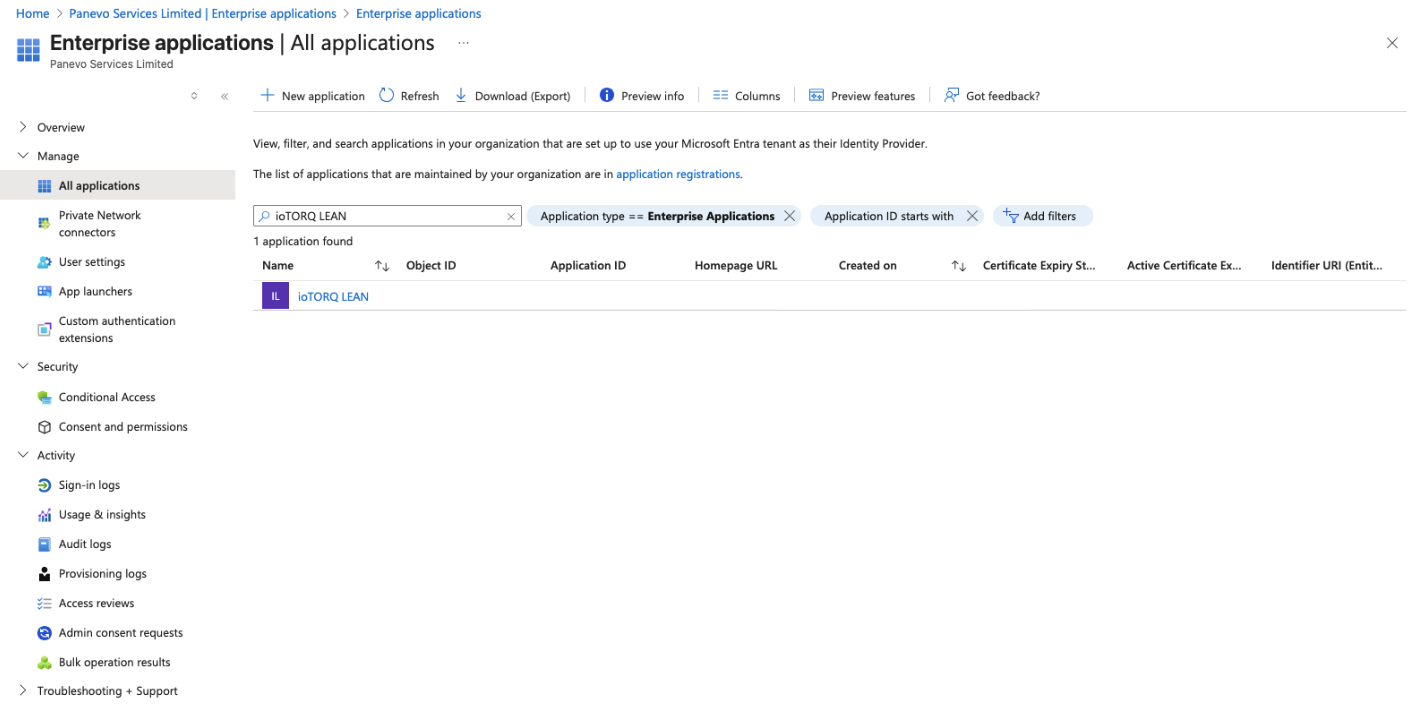Click the Panevo Services Limited breadcrumb link
The image size is (1418, 722).
[x=203, y=14]
